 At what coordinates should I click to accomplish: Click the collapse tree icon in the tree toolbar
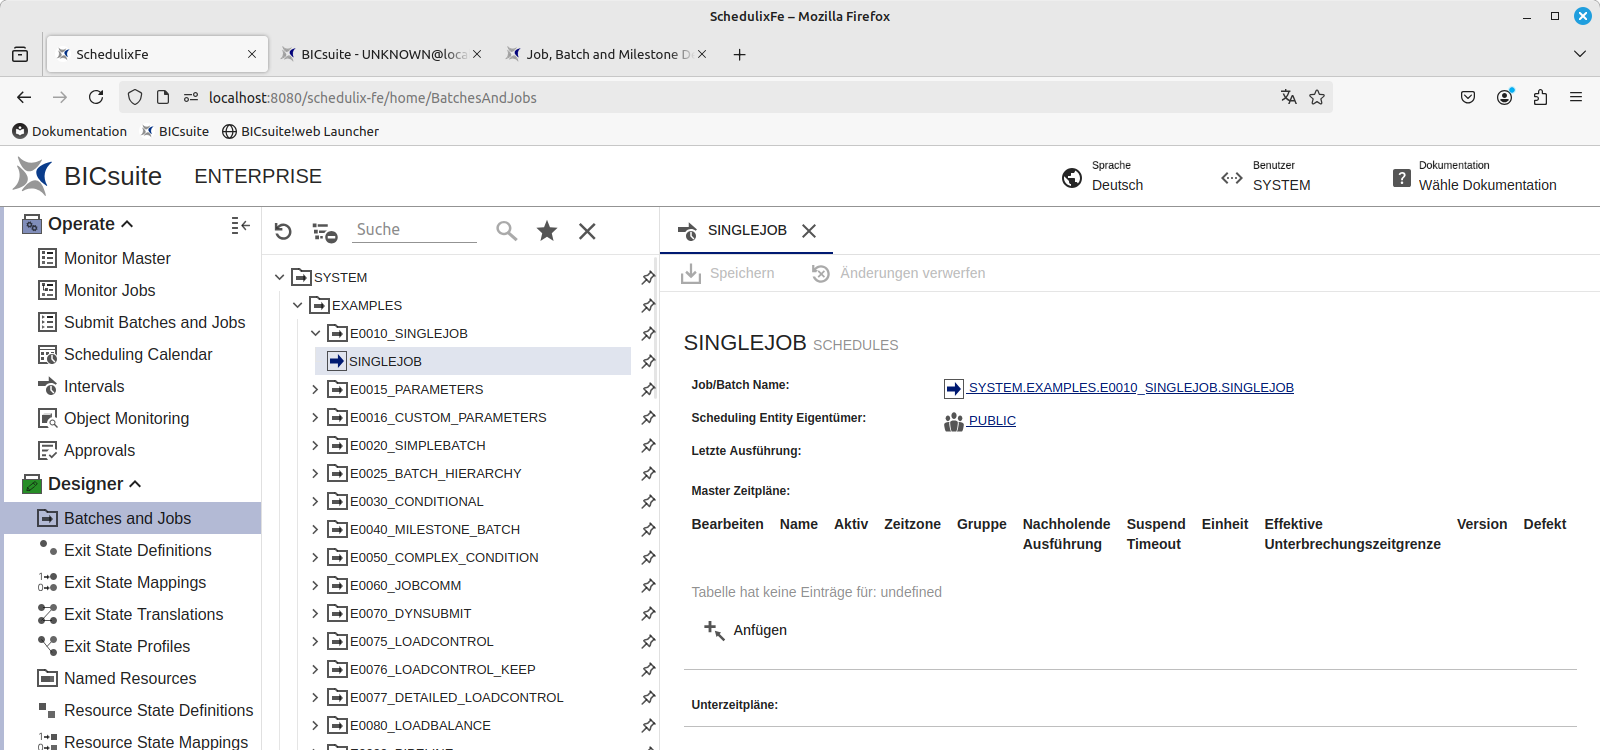coord(324,232)
